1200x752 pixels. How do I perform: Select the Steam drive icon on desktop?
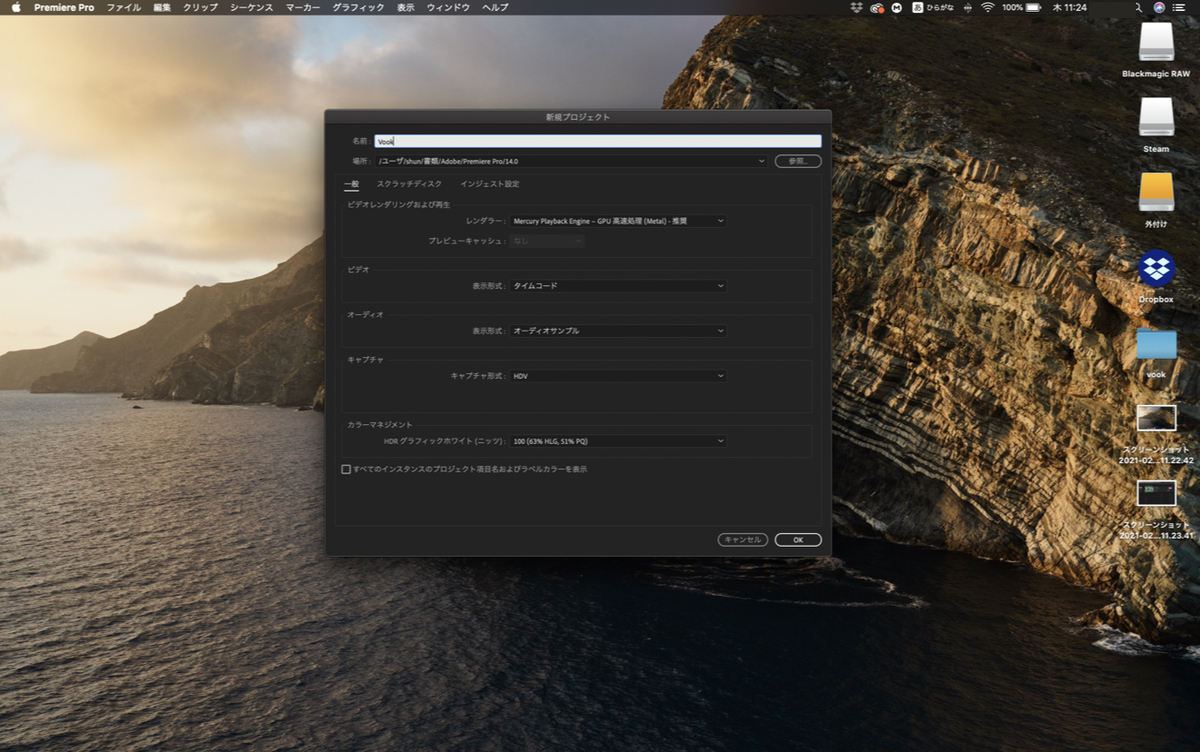pos(1156,117)
